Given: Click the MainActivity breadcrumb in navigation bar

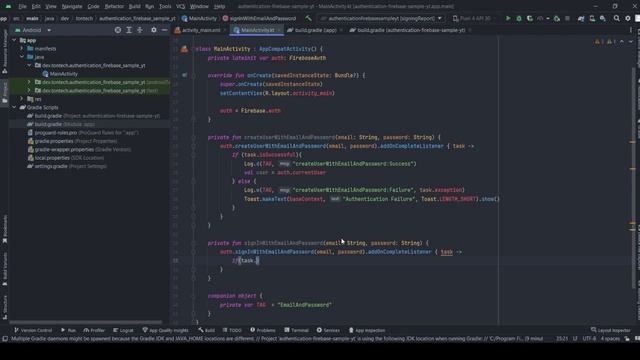Looking at the screenshot, I should click(x=199, y=18).
